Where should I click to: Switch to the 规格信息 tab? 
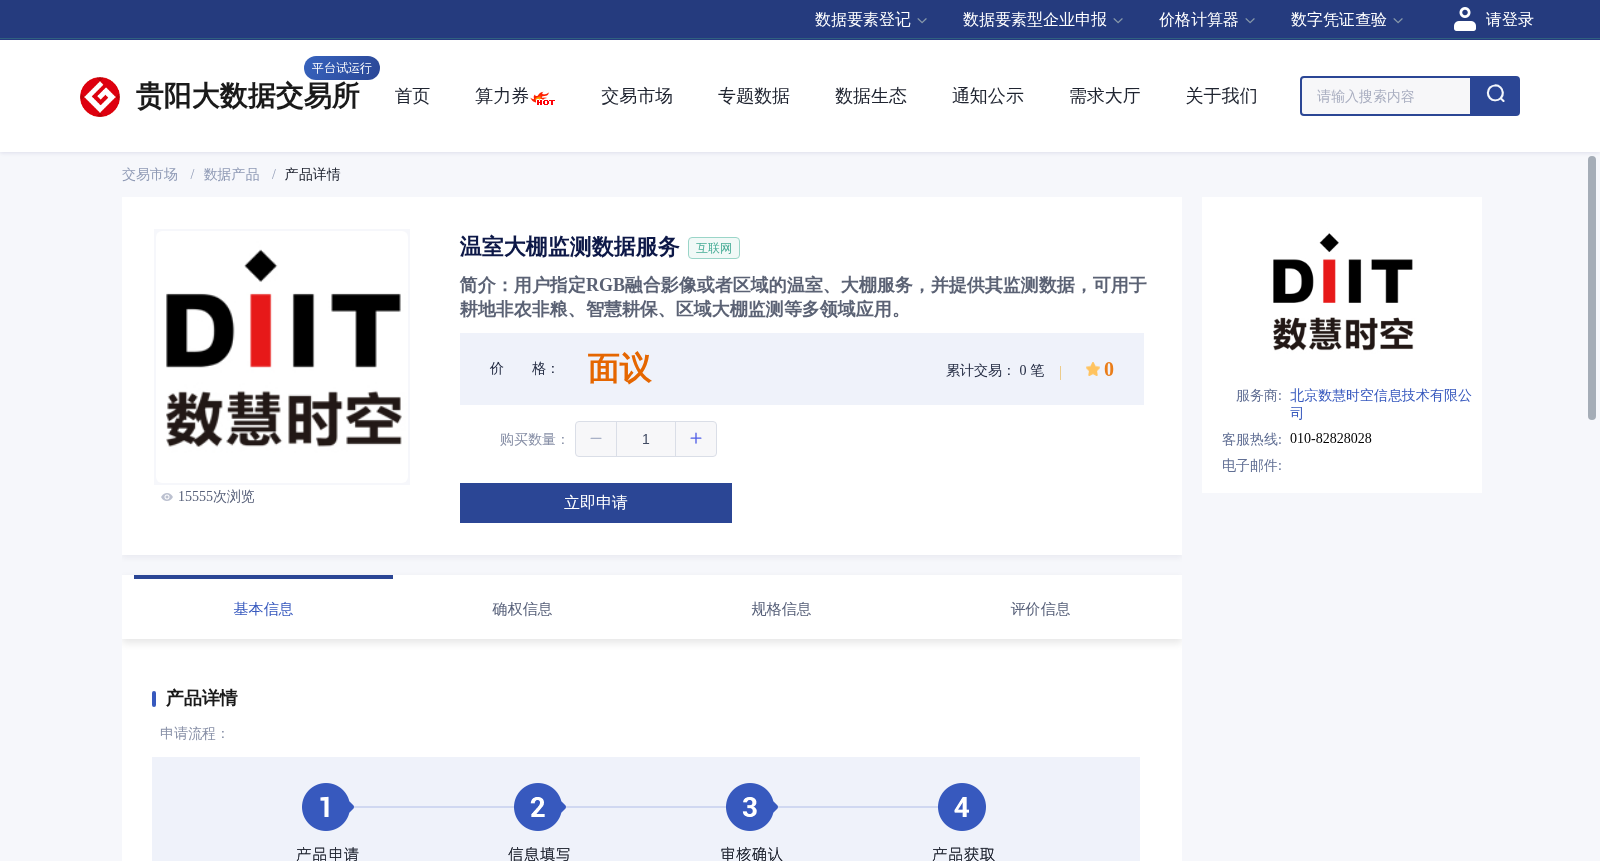point(781,609)
